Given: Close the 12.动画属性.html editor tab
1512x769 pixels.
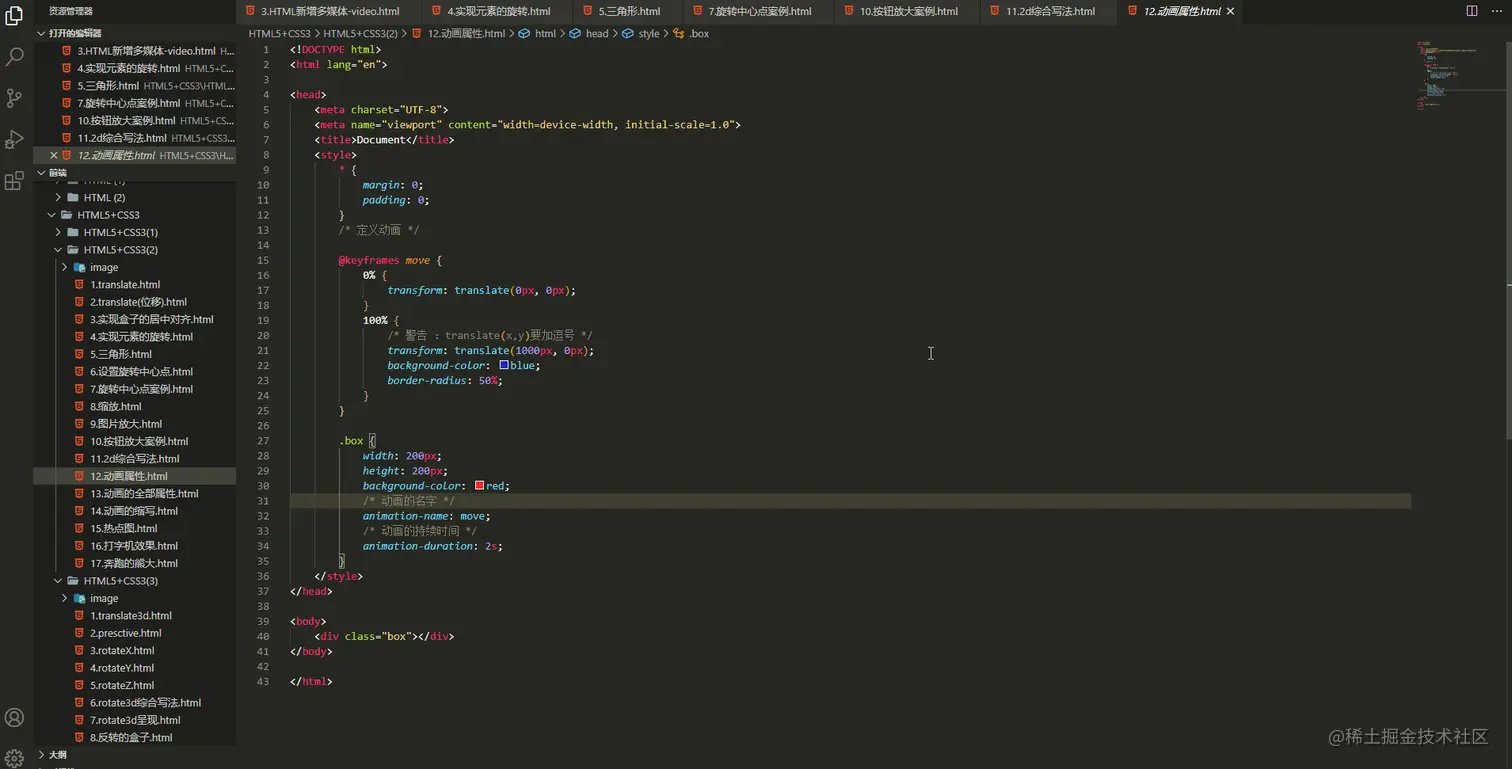Looking at the screenshot, I should click(x=1230, y=11).
